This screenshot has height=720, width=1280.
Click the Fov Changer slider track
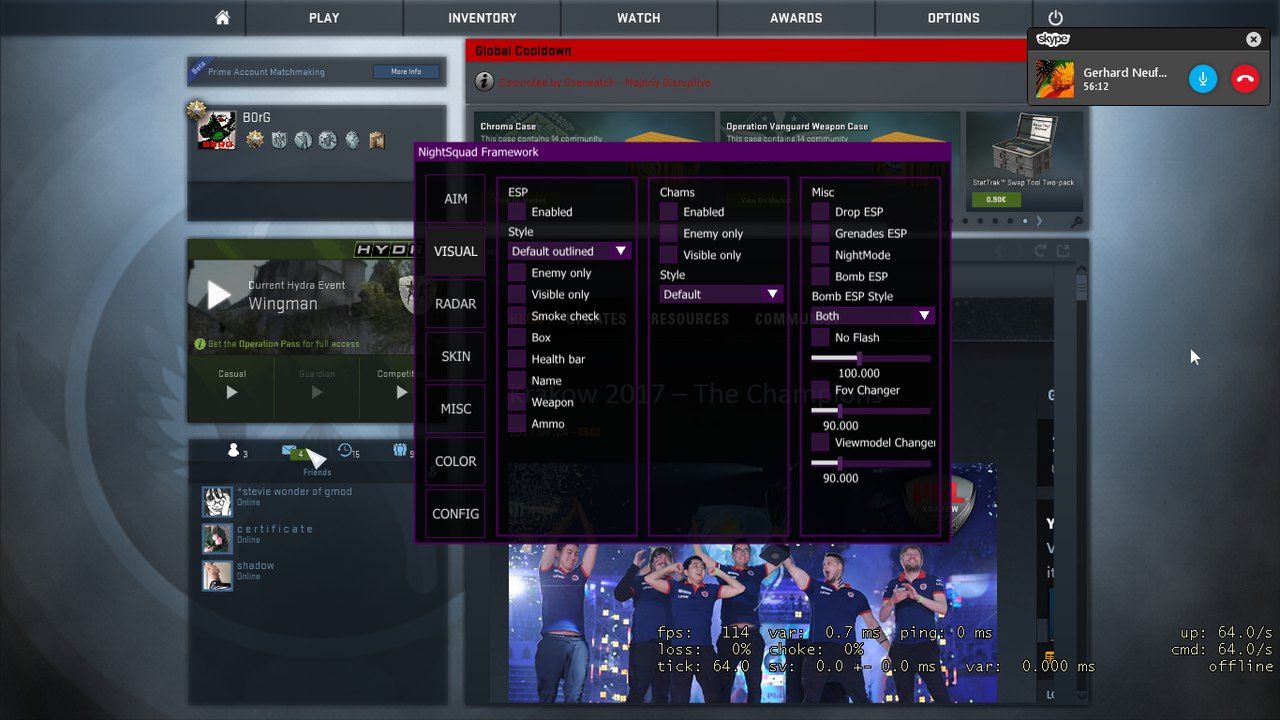(x=871, y=410)
